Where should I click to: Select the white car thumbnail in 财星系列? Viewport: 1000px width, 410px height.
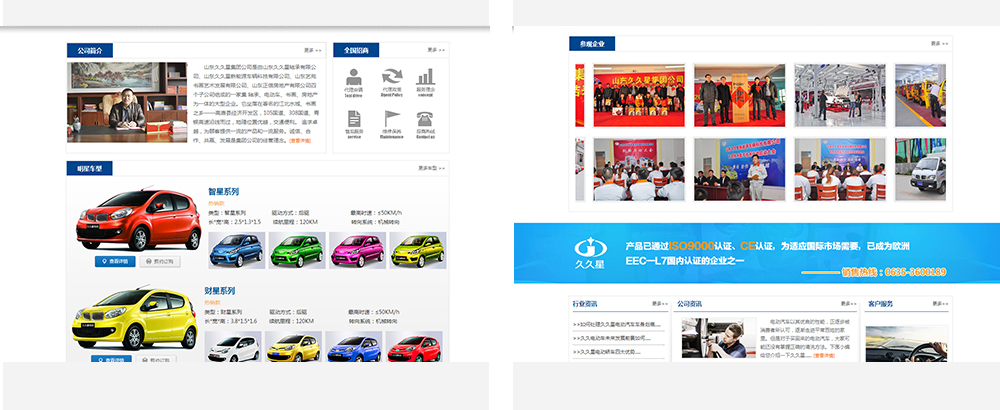pyautogui.click(x=233, y=346)
